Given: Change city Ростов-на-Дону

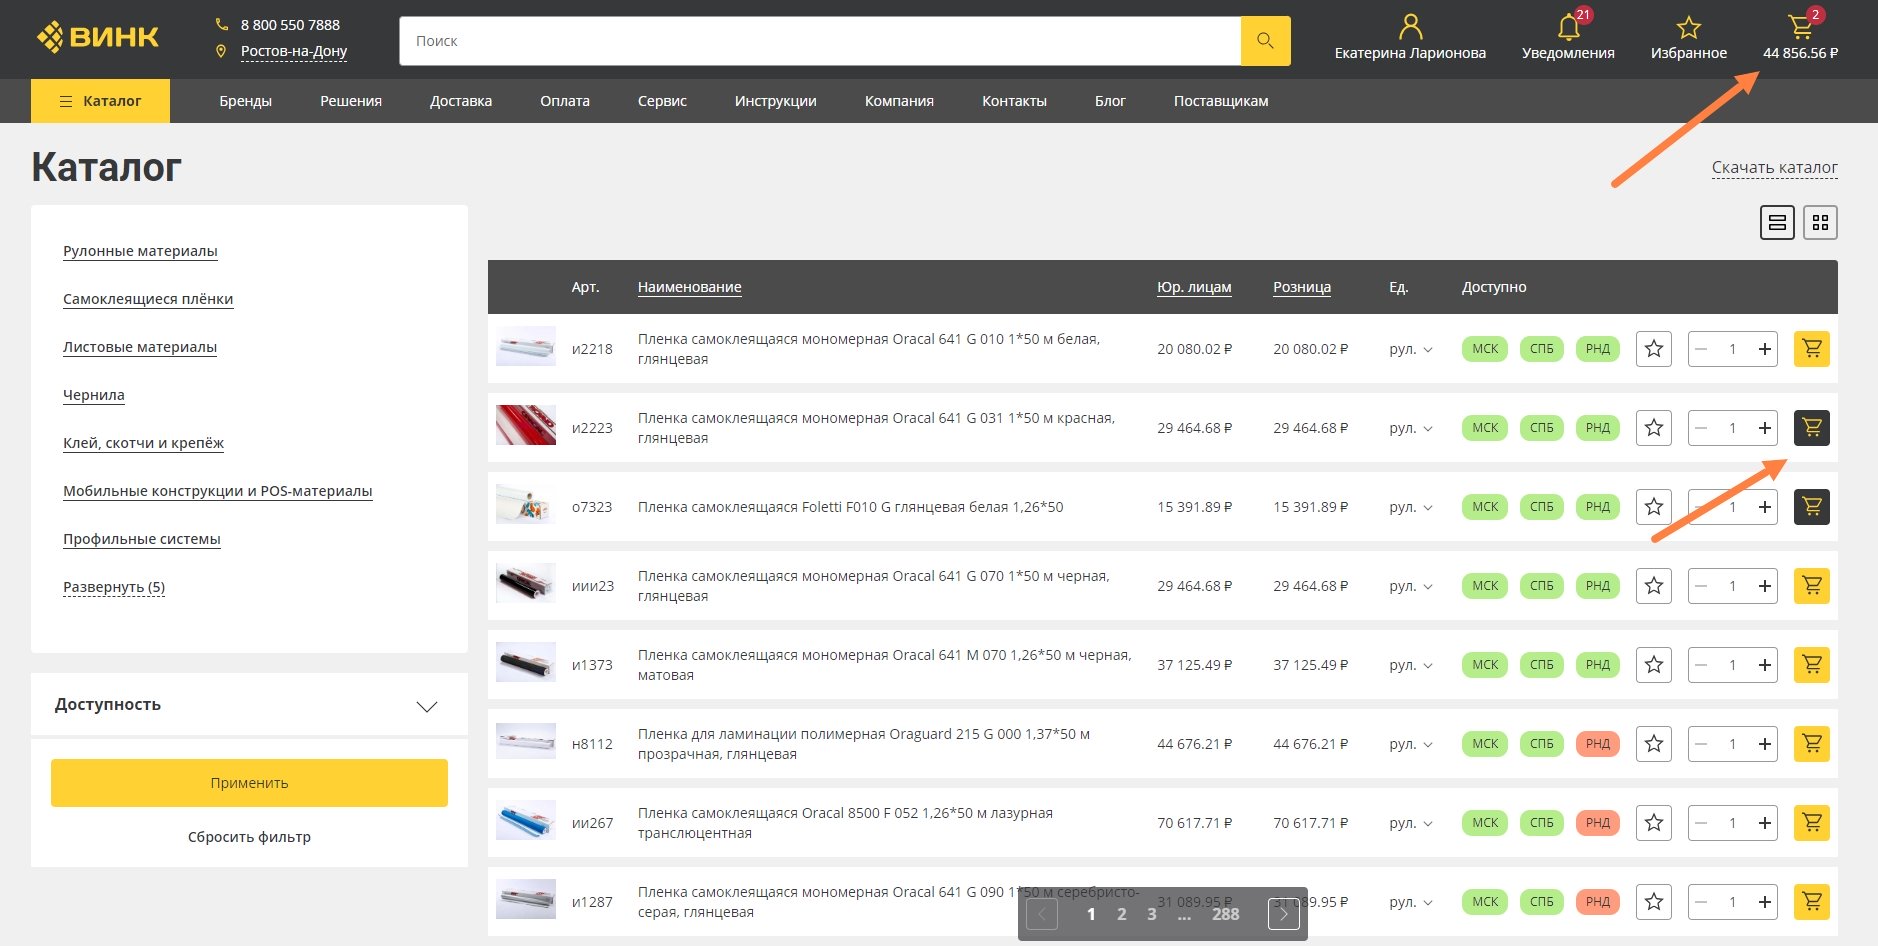Looking at the screenshot, I should click(294, 51).
